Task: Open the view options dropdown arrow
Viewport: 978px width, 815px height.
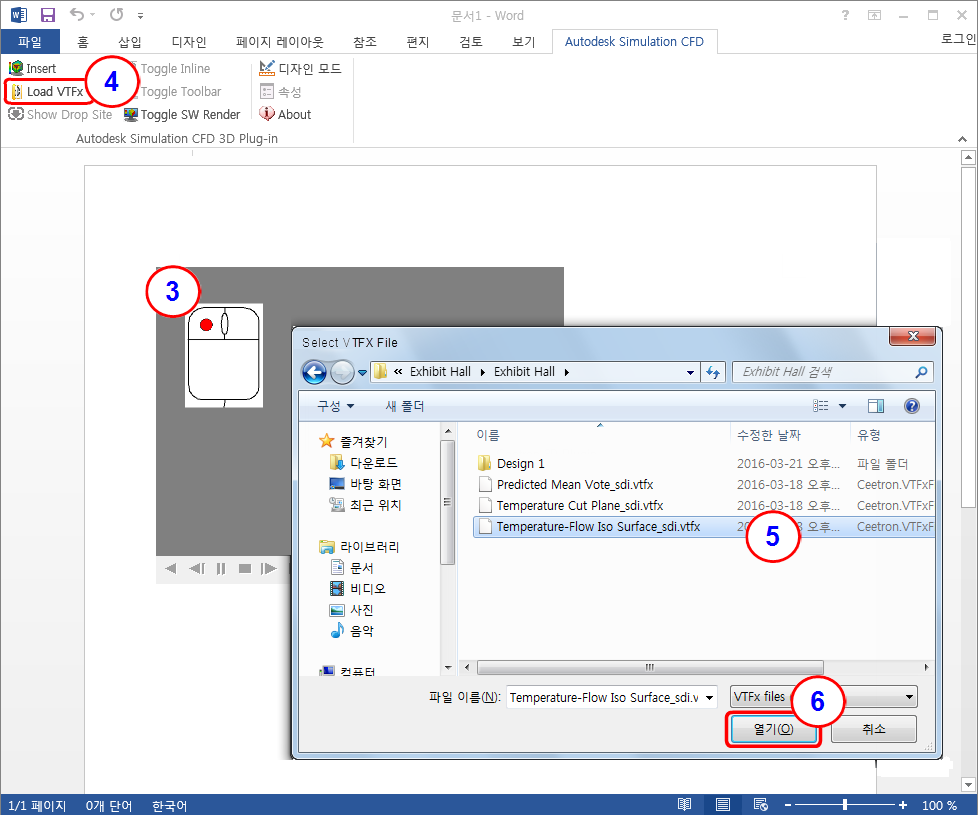Action: (x=843, y=407)
